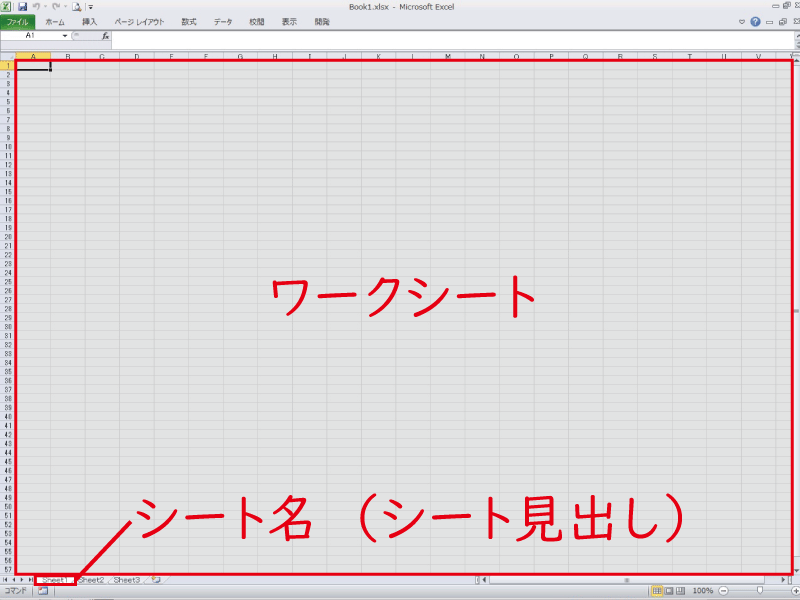Open the ファイル tab
Viewport: 800px width, 600px height.
pos(19,21)
